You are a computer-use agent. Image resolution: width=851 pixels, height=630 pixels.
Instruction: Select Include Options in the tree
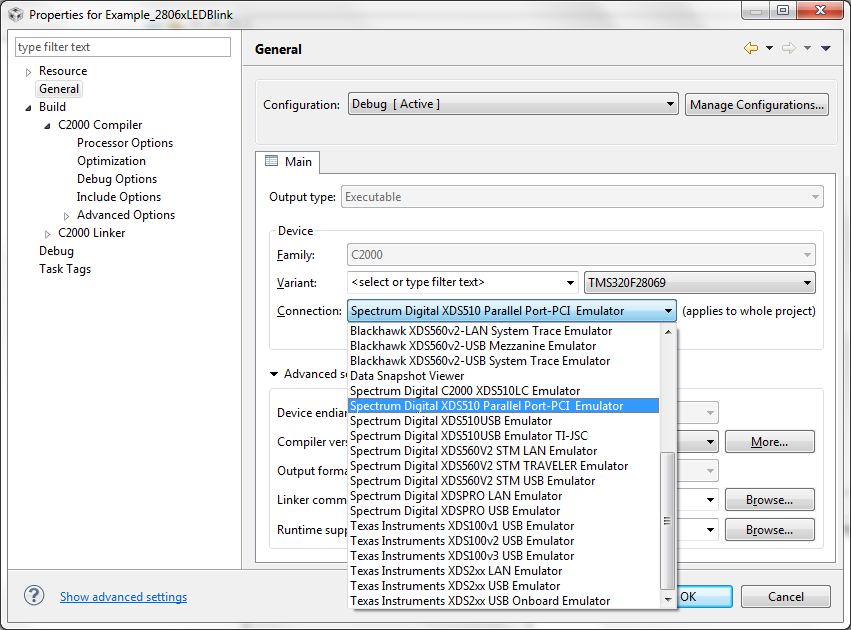pos(118,196)
